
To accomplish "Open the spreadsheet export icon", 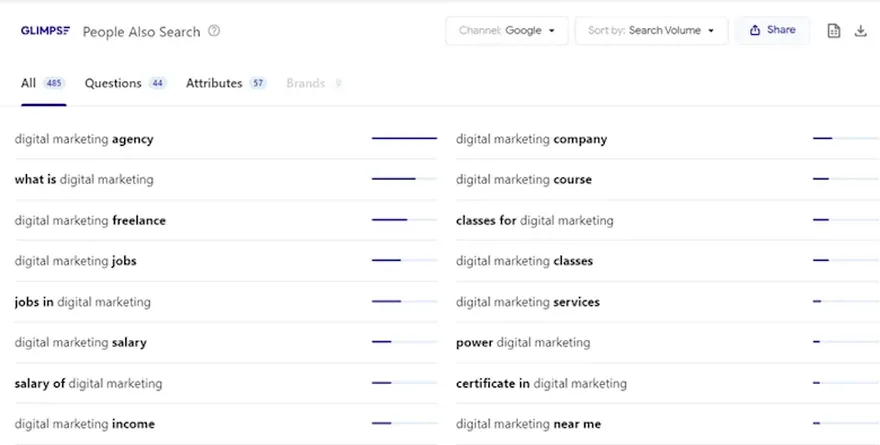I will point(834,31).
